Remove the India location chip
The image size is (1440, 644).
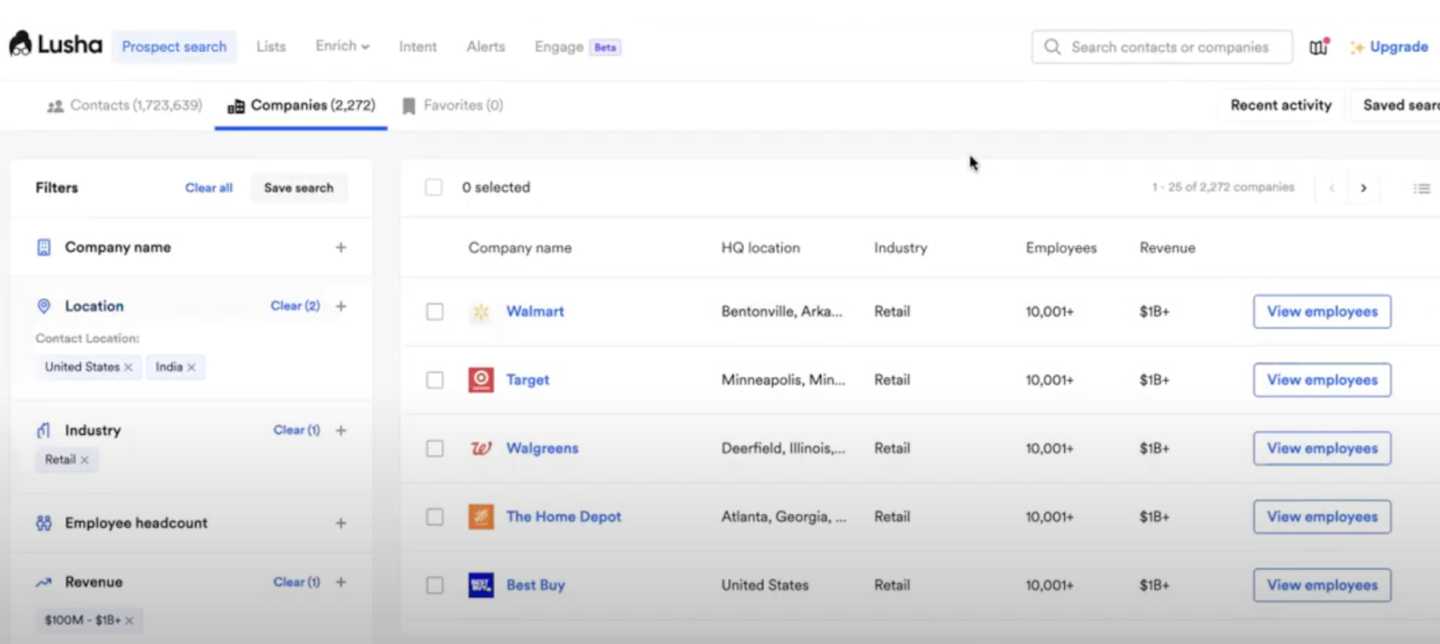click(191, 367)
